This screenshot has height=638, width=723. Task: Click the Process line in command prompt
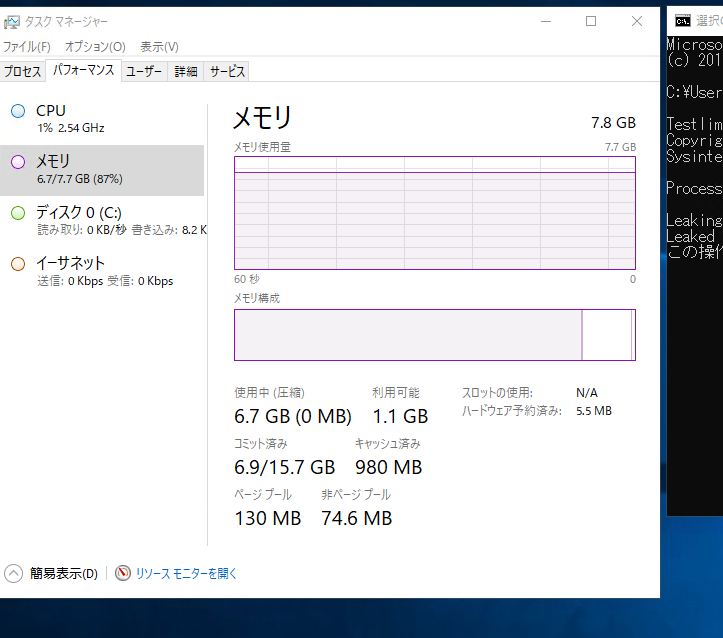click(694, 188)
